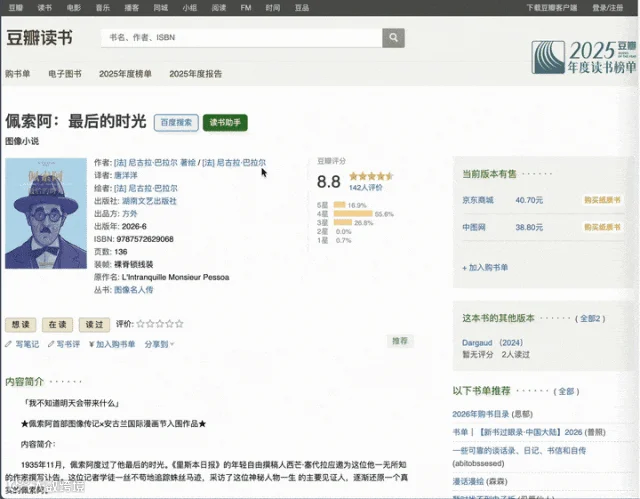Click 购买纸质书 for 京东商城
Screen dimensions: 640x499
(x=602, y=200)
